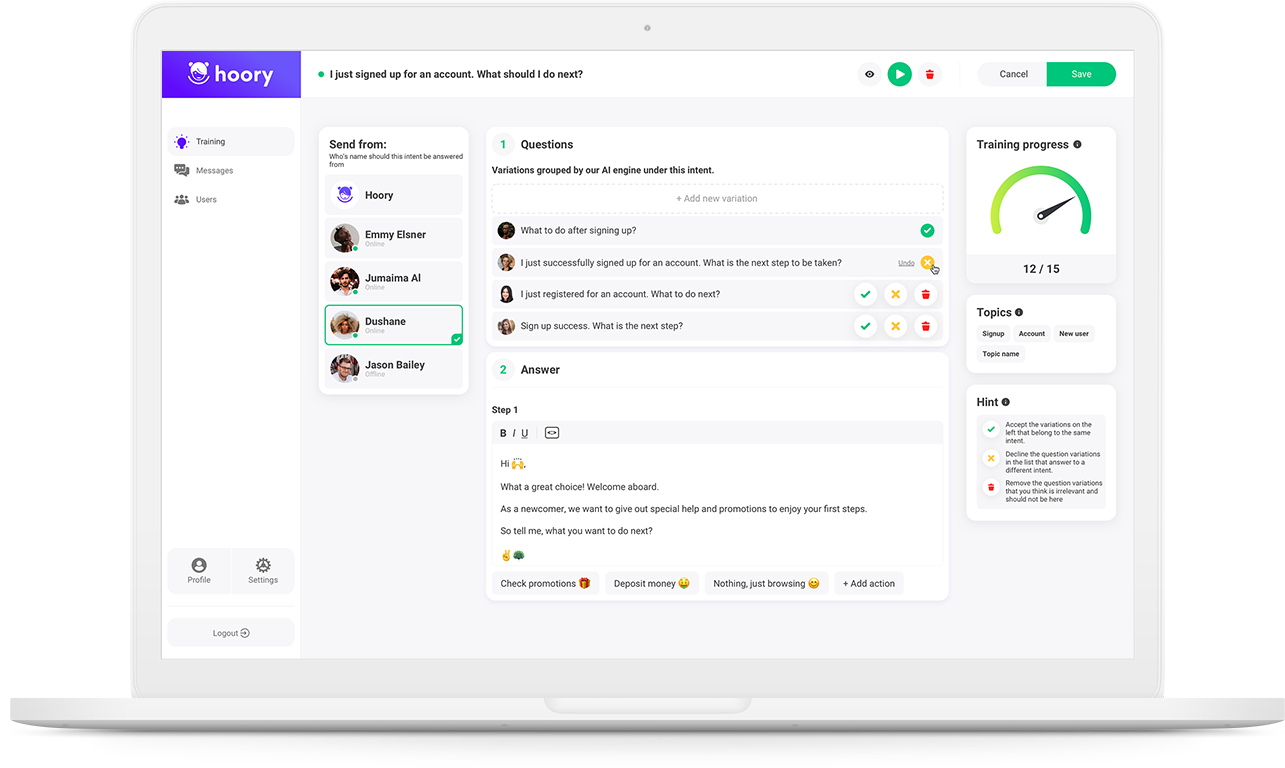Select Emmy Elsner as sender
The height and width of the screenshot is (768, 1285).
[x=394, y=238]
